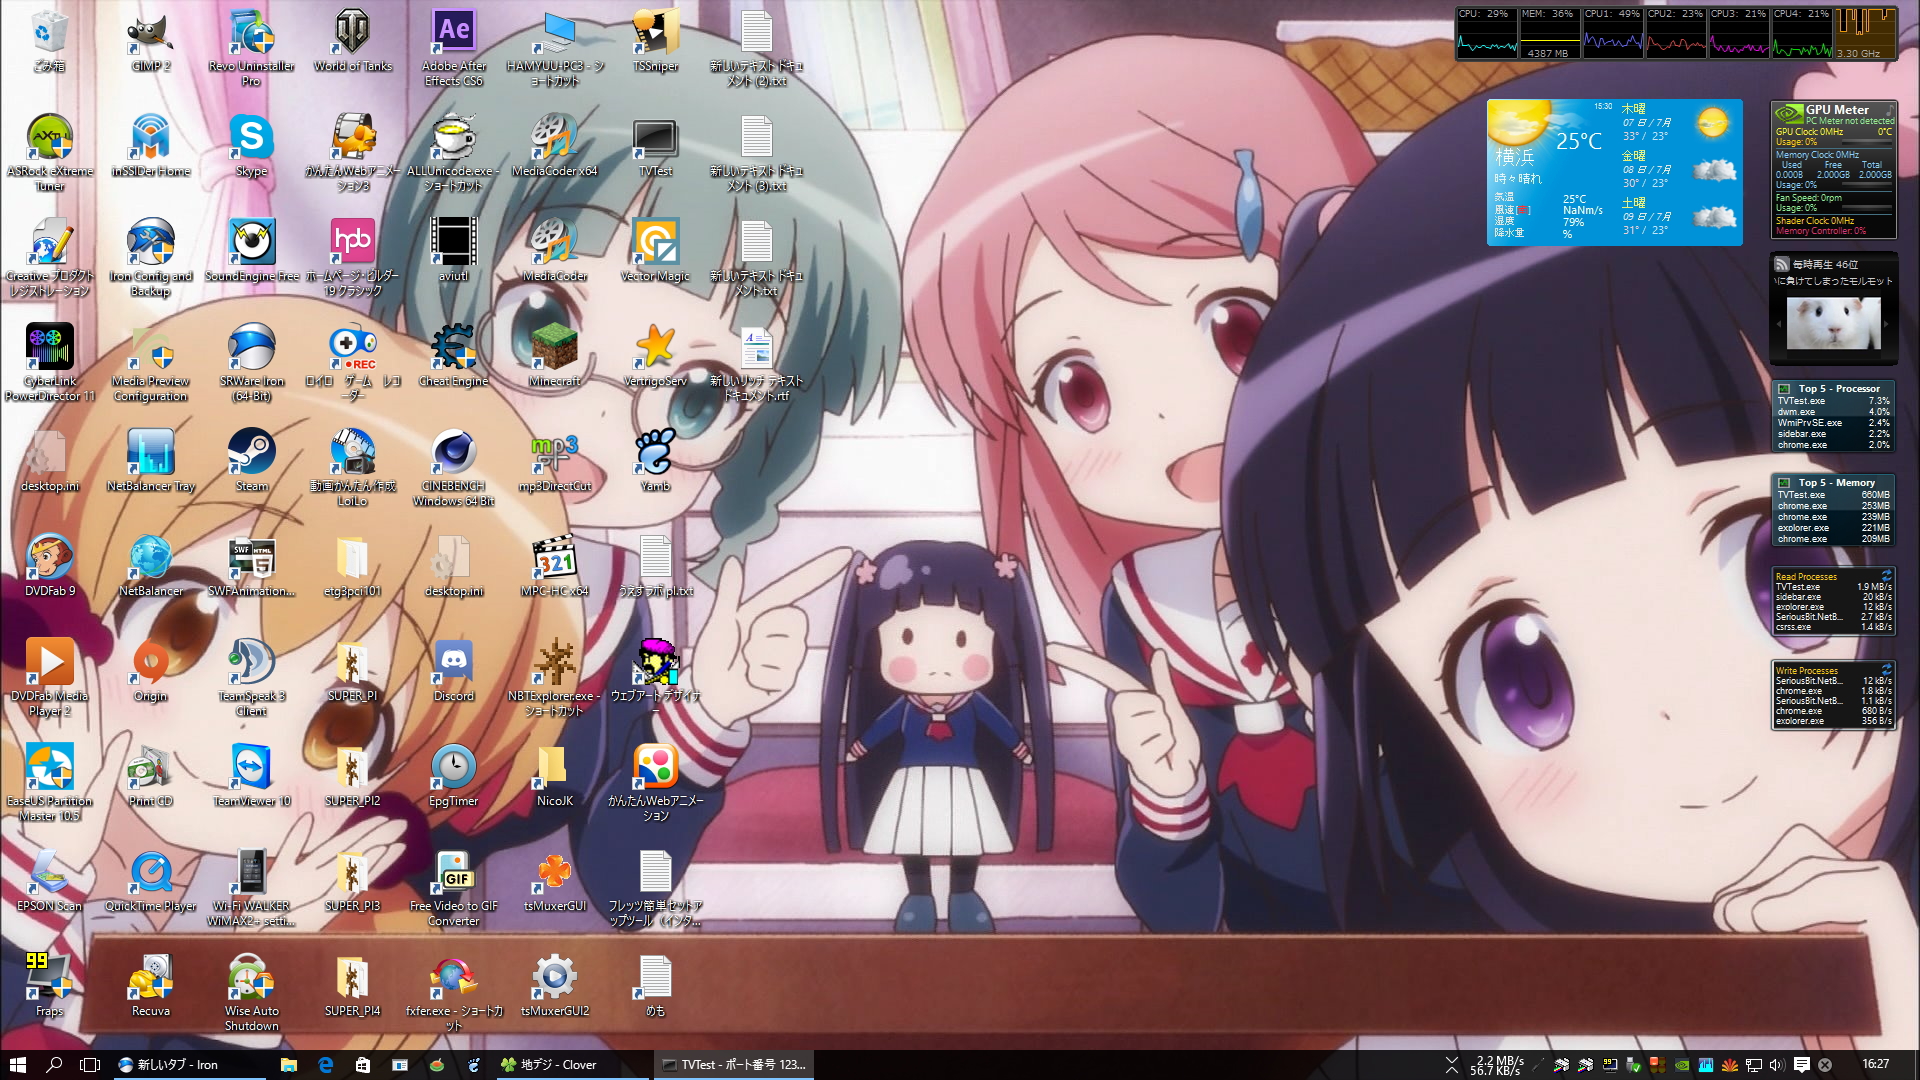
Task: Open the Steam desktop shortcut
Action: point(251,453)
